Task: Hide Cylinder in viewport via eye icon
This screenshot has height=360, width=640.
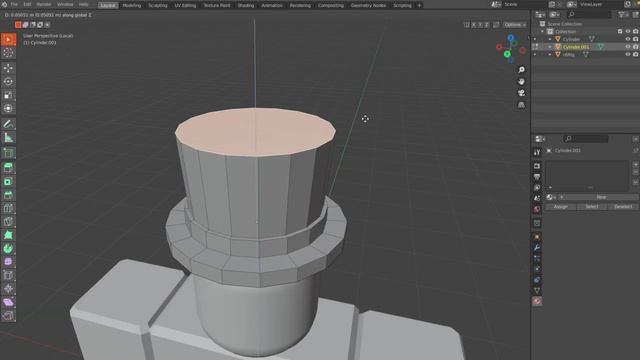Action: (x=628, y=39)
